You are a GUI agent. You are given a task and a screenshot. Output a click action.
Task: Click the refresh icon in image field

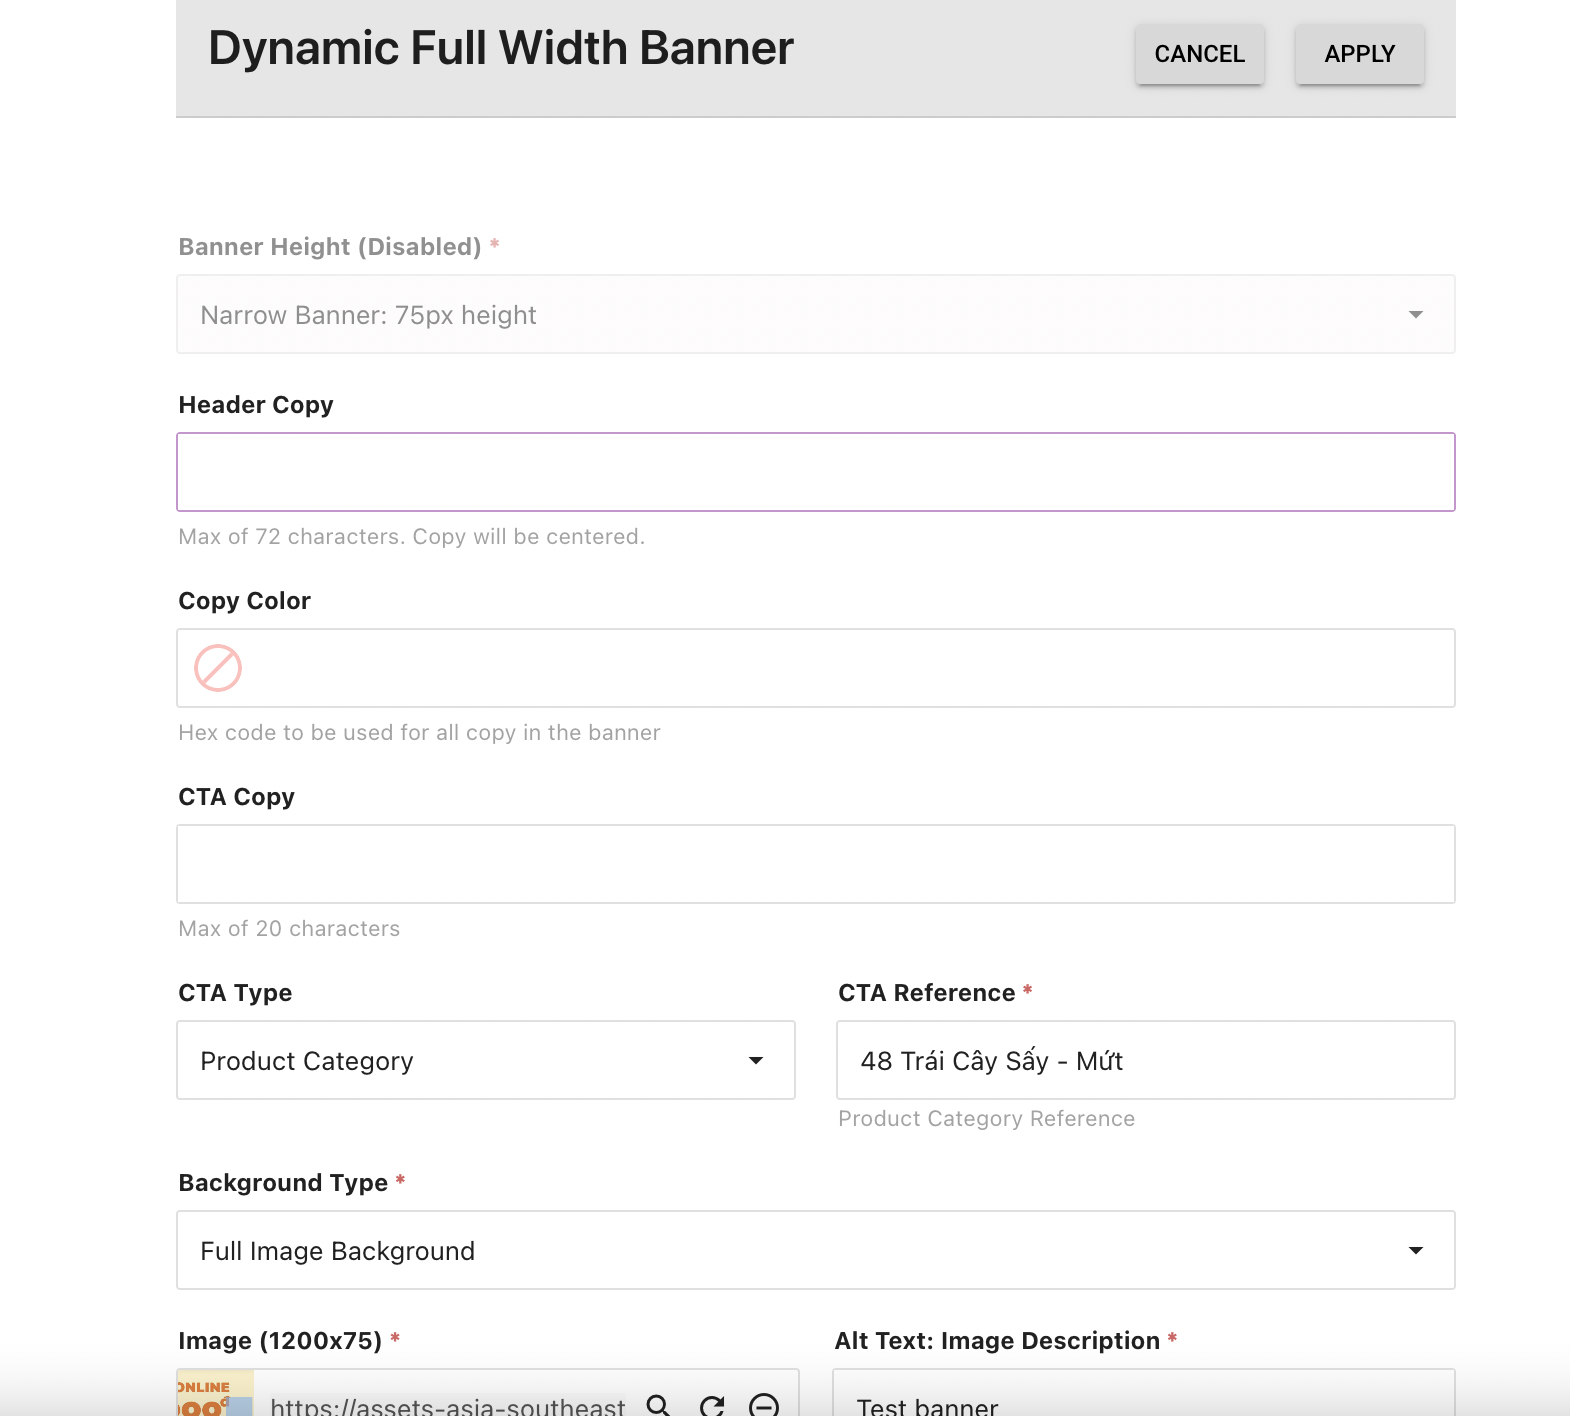pyautogui.click(x=712, y=1405)
